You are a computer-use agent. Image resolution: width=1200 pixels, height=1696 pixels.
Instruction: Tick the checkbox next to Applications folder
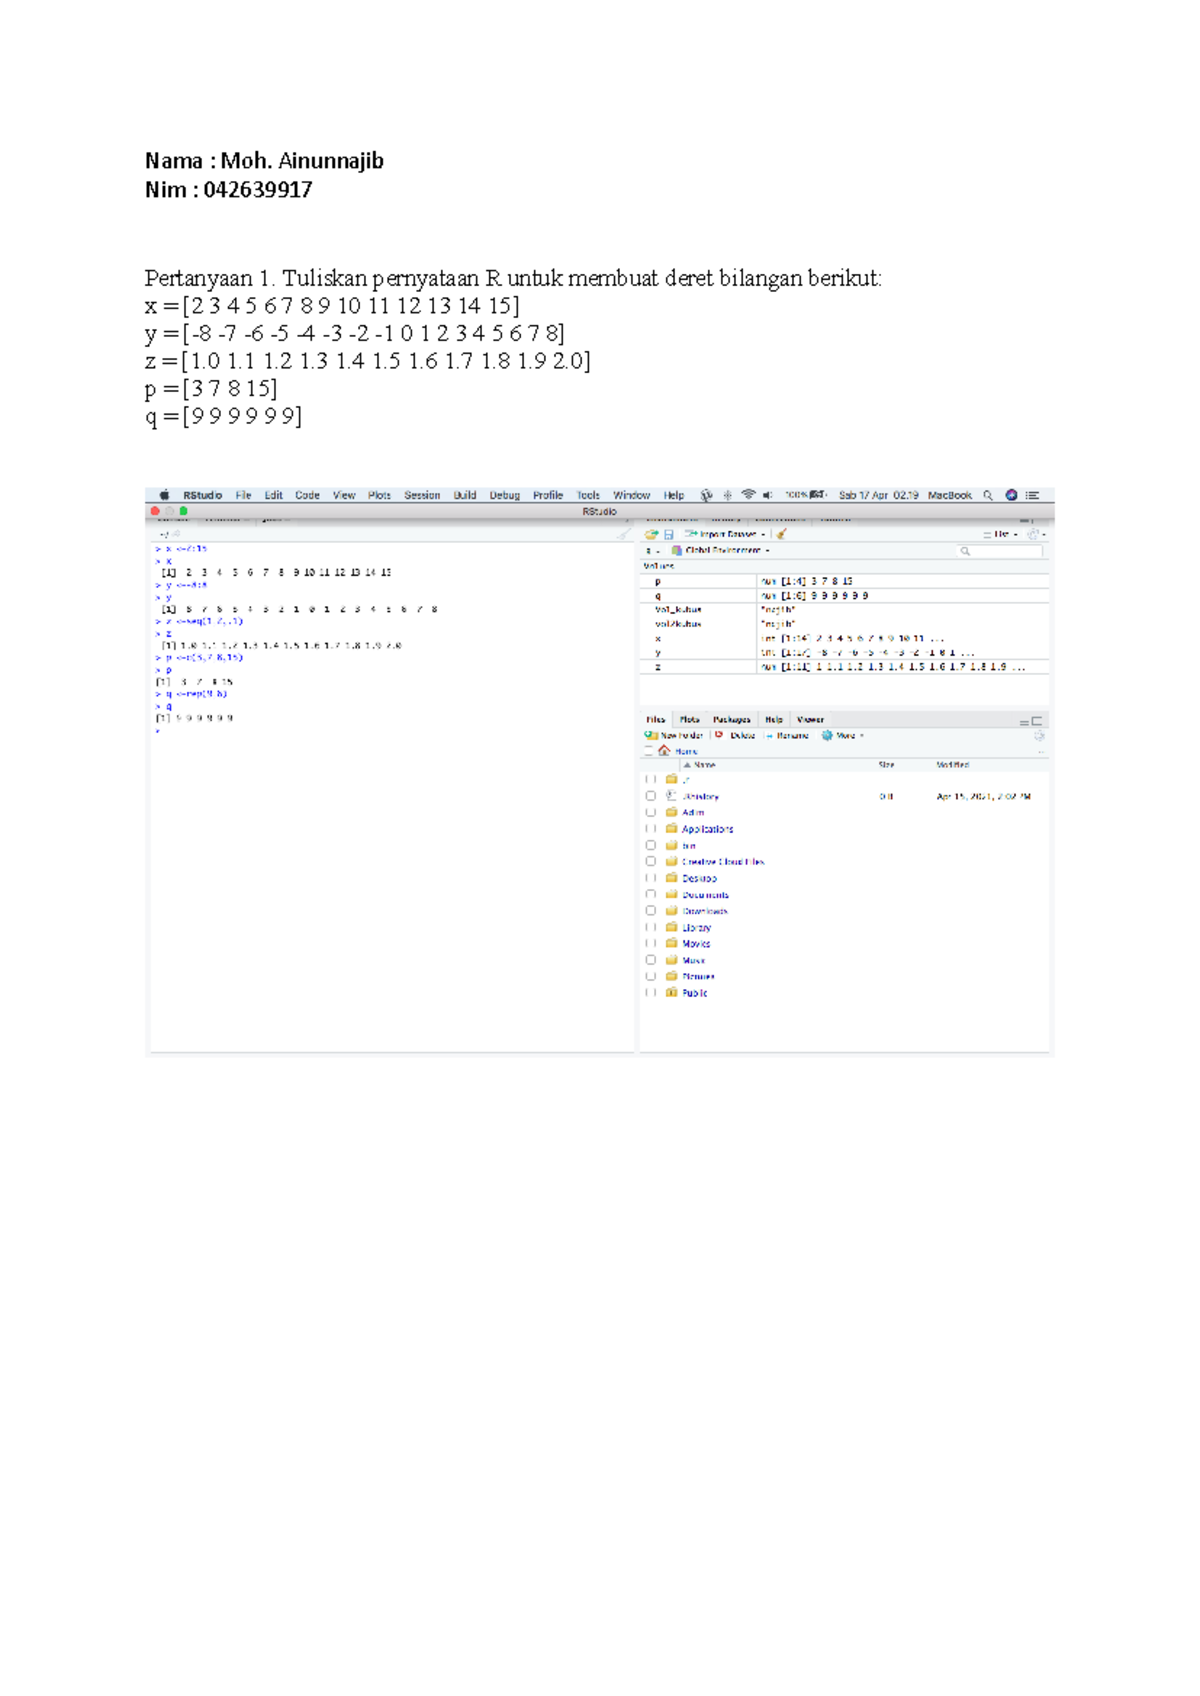(651, 829)
